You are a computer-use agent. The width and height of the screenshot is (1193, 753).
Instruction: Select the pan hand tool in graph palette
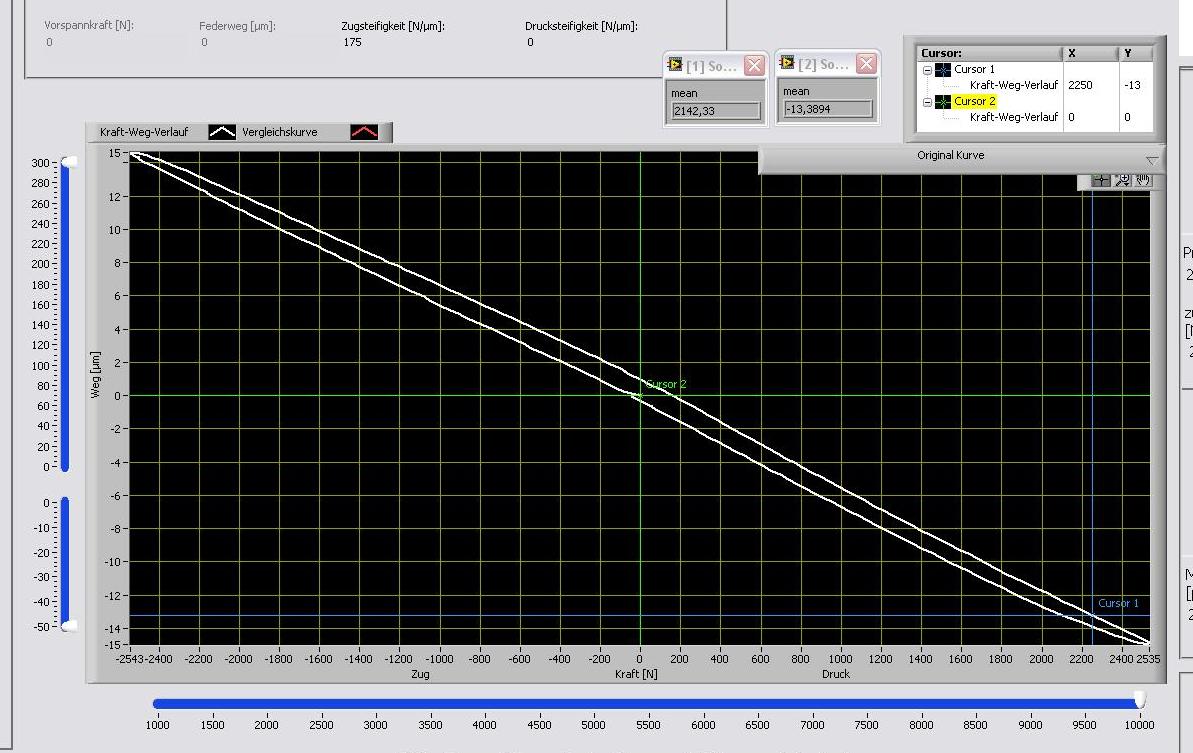pos(1143,180)
